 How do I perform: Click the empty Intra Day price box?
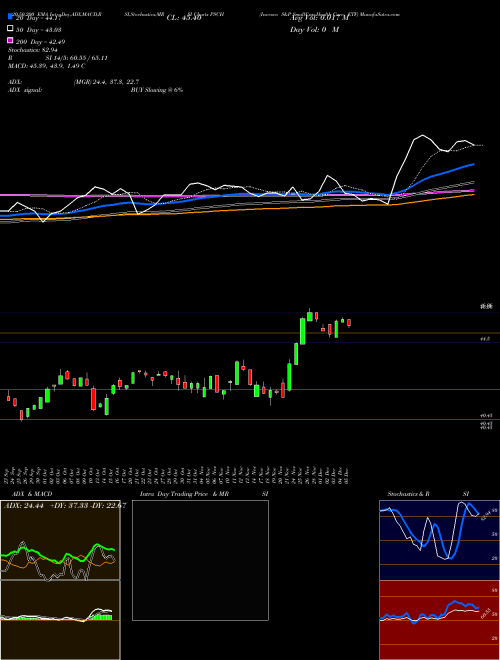[200, 560]
